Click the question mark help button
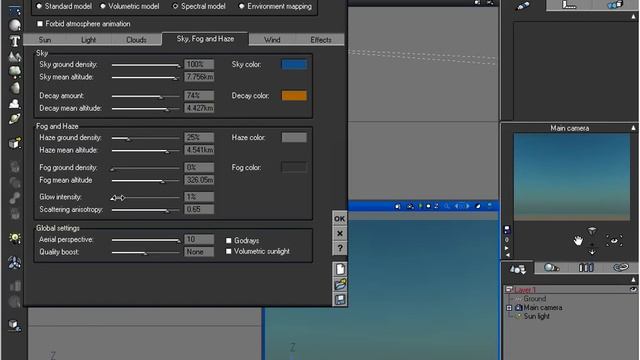The height and width of the screenshot is (360, 640). point(340,248)
